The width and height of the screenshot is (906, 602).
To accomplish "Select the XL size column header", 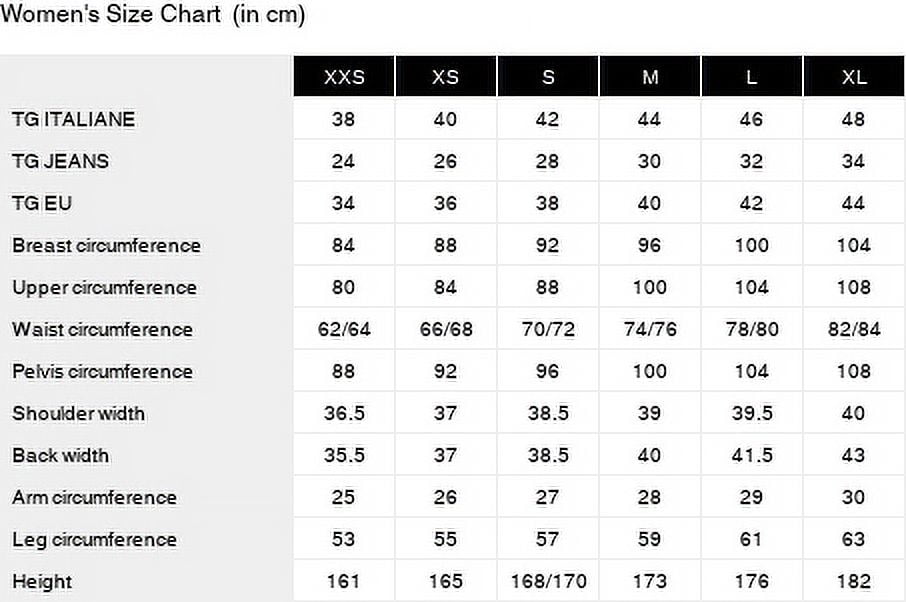I will (854, 77).
